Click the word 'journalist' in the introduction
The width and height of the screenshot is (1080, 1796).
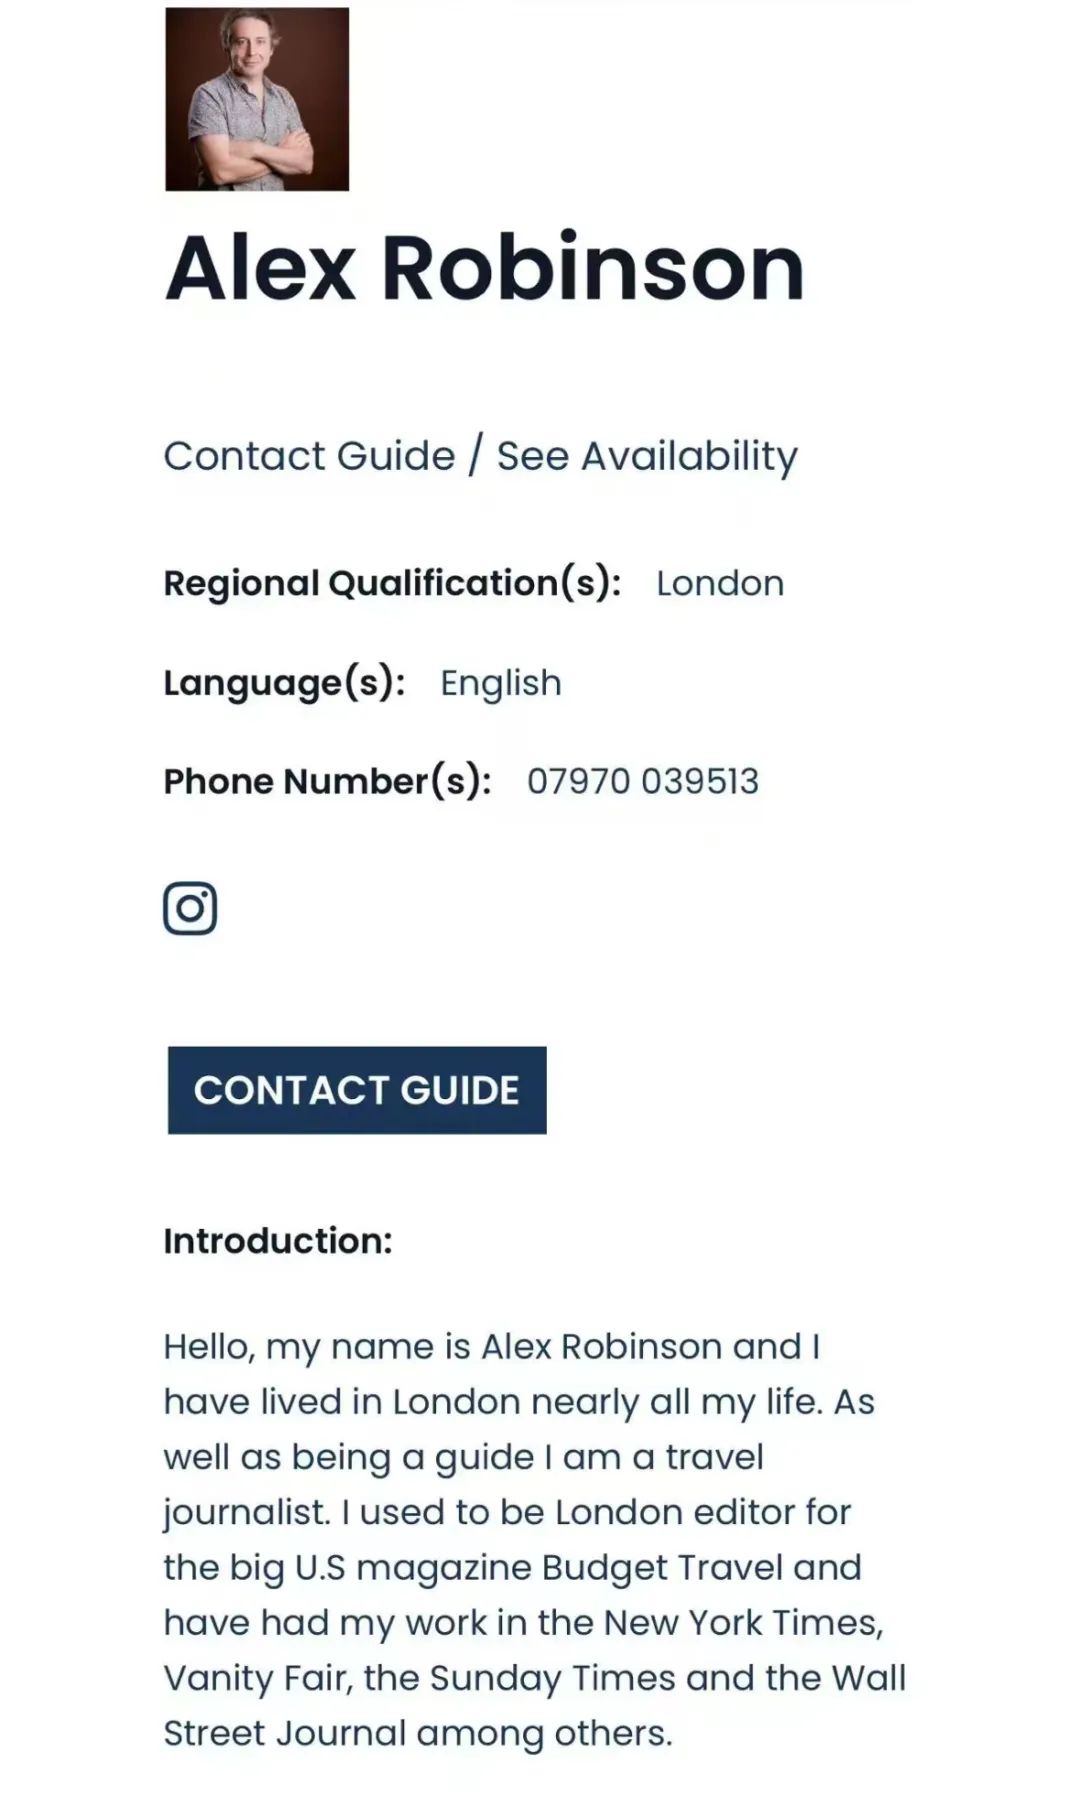[244, 1512]
